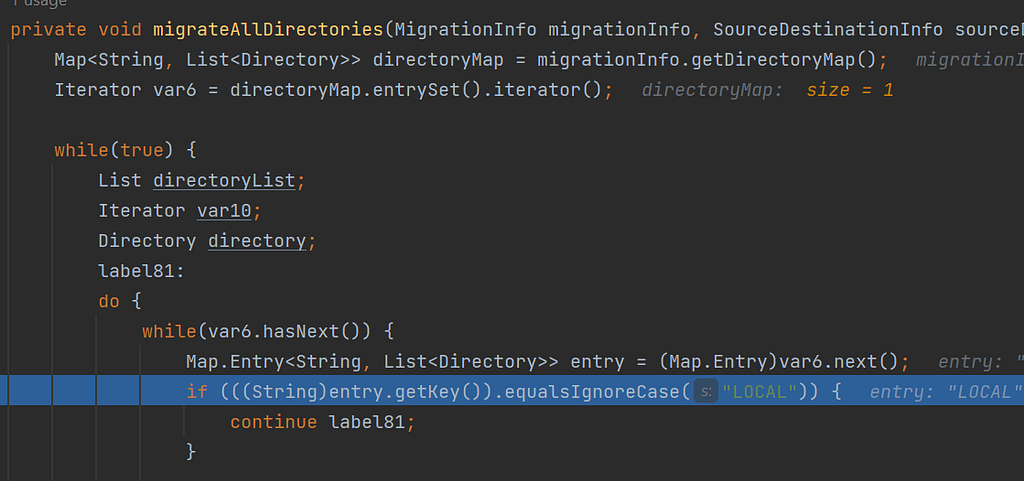Viewport: 1024px width, 481px height.
Task: Select the 'size = 1' inline debug value
Action: click(x=850, y=90)
